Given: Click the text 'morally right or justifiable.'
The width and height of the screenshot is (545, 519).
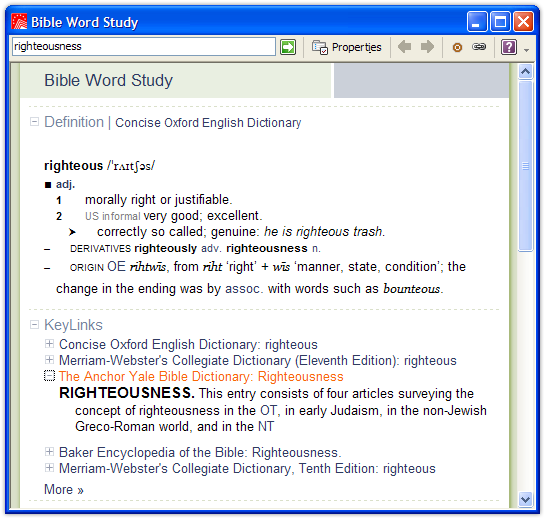Looking at the screenshot, I should pos(158,200).
